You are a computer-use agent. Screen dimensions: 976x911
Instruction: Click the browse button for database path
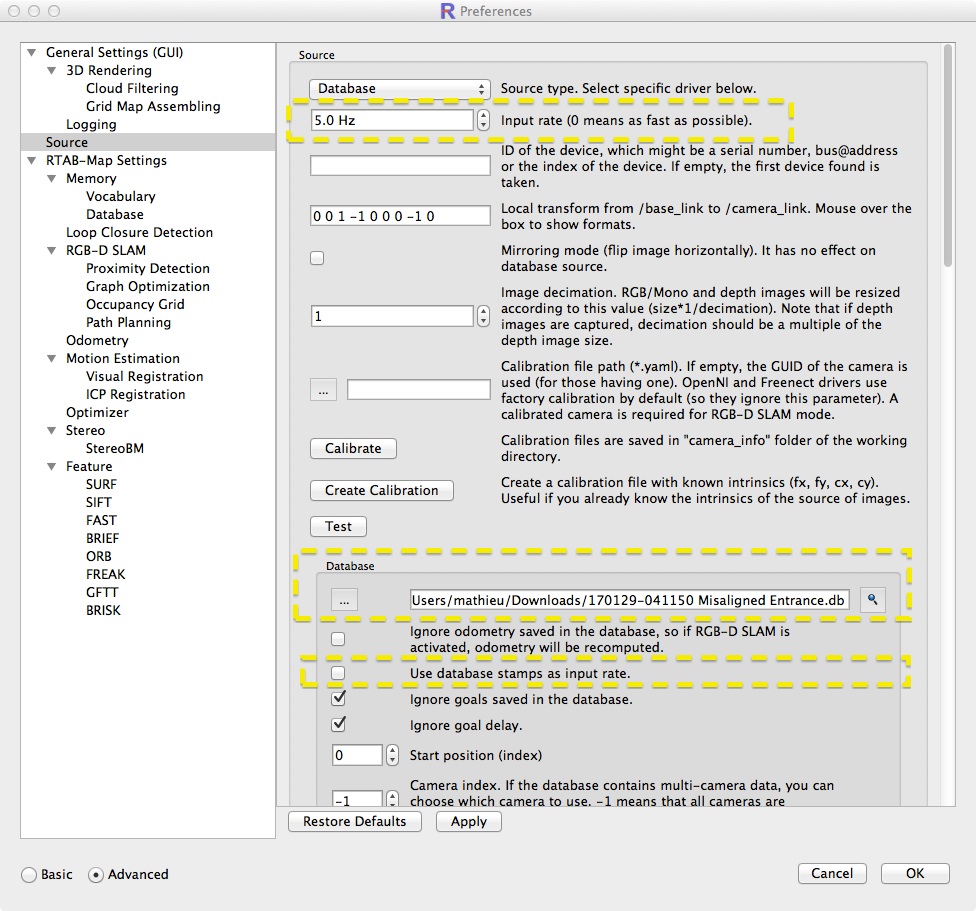[343, 600]
